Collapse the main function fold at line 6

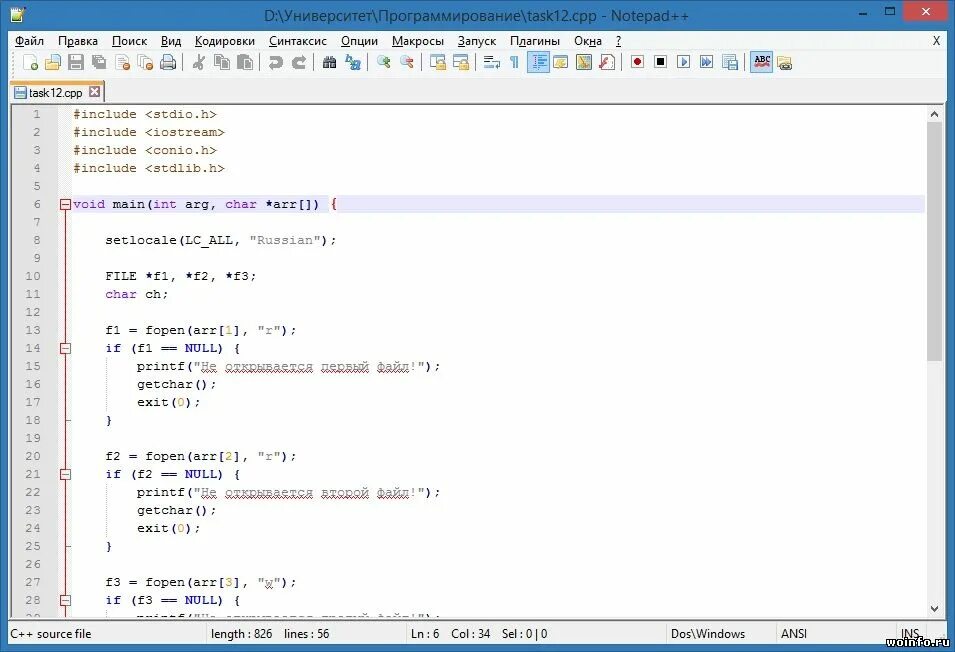tap(65, 205)
